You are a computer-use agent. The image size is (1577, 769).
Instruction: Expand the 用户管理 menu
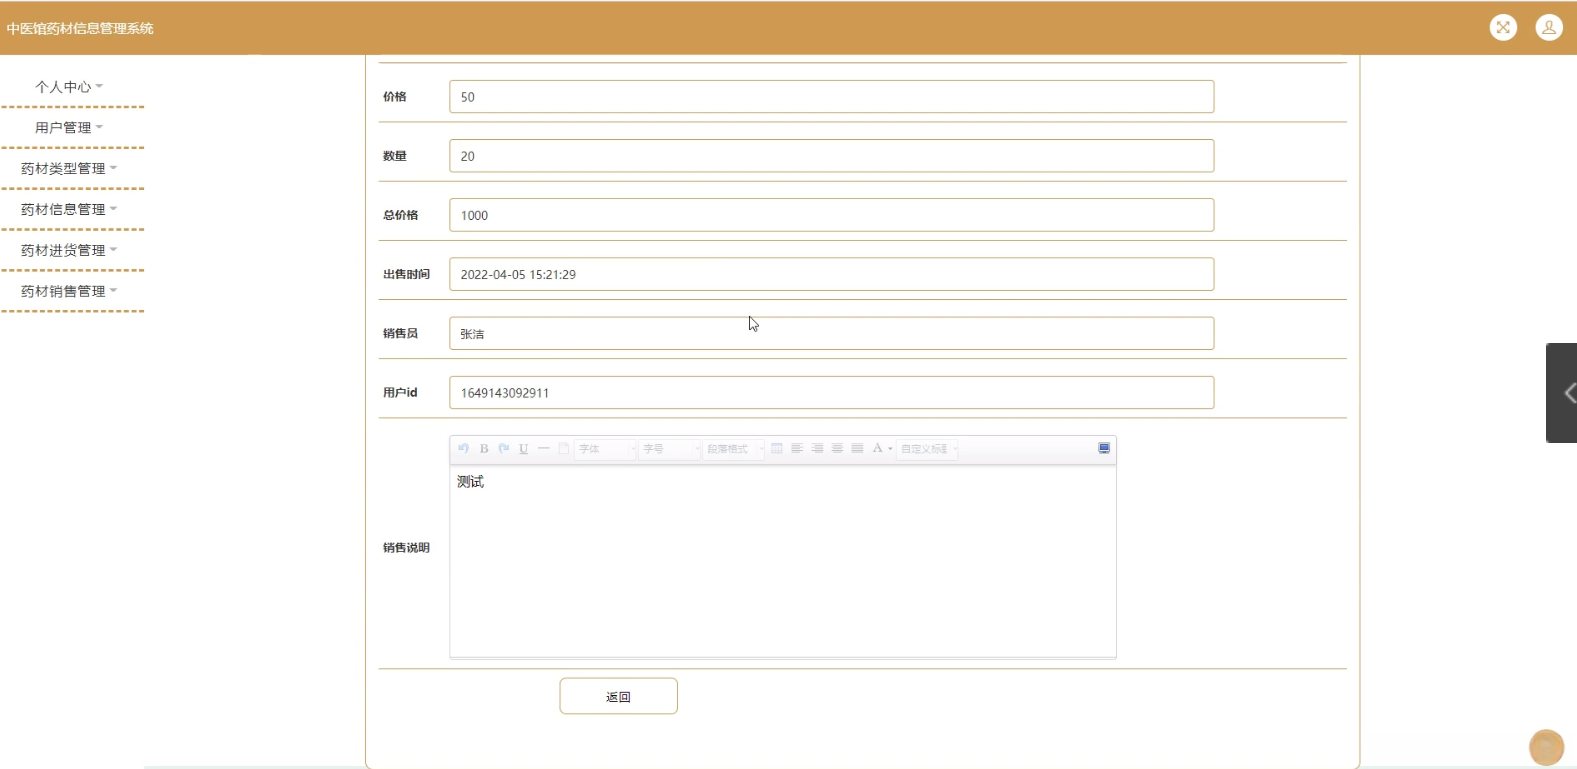pos(69,128)
